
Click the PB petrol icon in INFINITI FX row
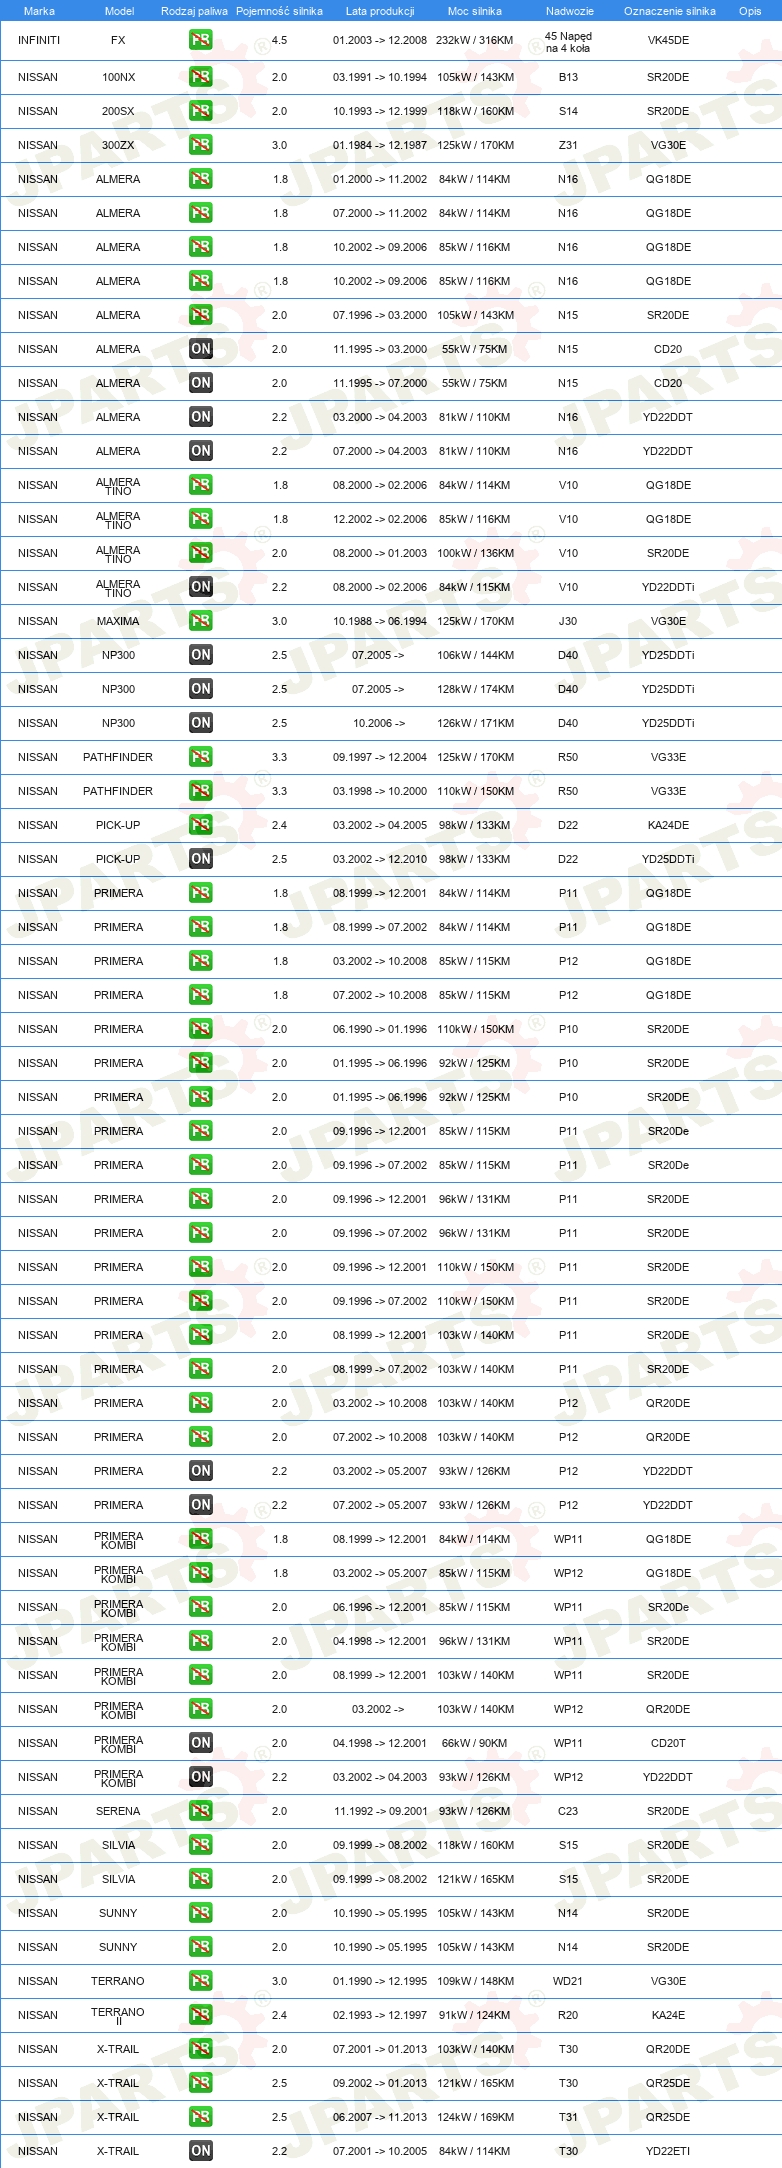pyautogui.click(x=201, y=41)
